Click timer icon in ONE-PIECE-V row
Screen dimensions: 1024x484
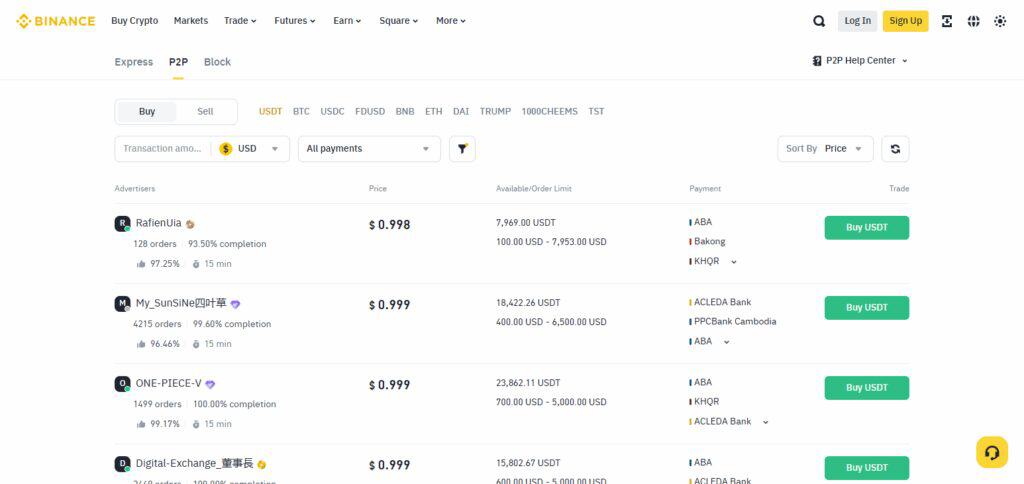[x=196, y=424]
